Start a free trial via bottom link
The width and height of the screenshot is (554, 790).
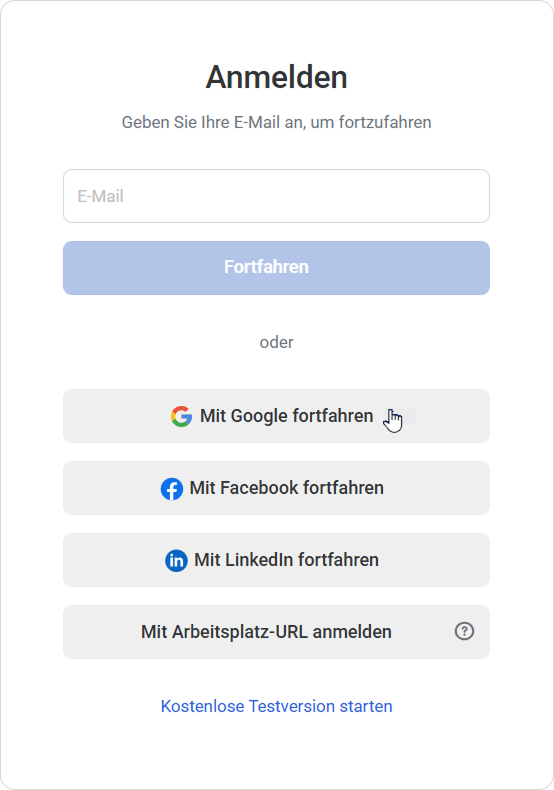tap(276, 706)
